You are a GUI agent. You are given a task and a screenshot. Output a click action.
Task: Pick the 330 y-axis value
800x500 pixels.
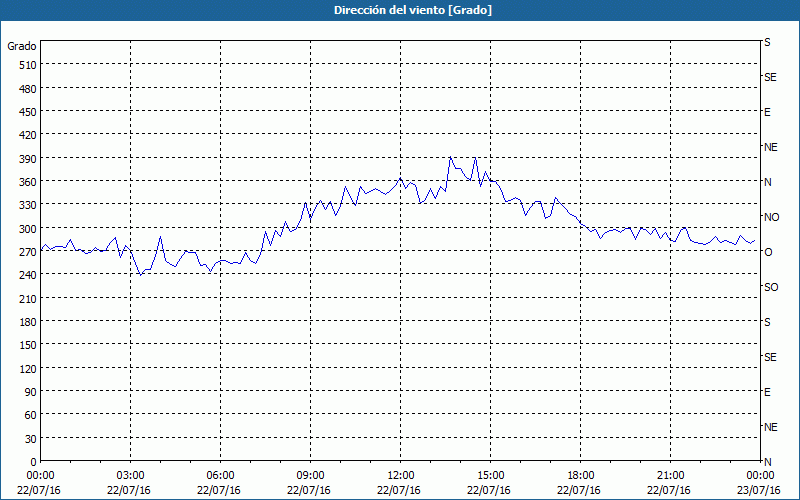[28, 205]
